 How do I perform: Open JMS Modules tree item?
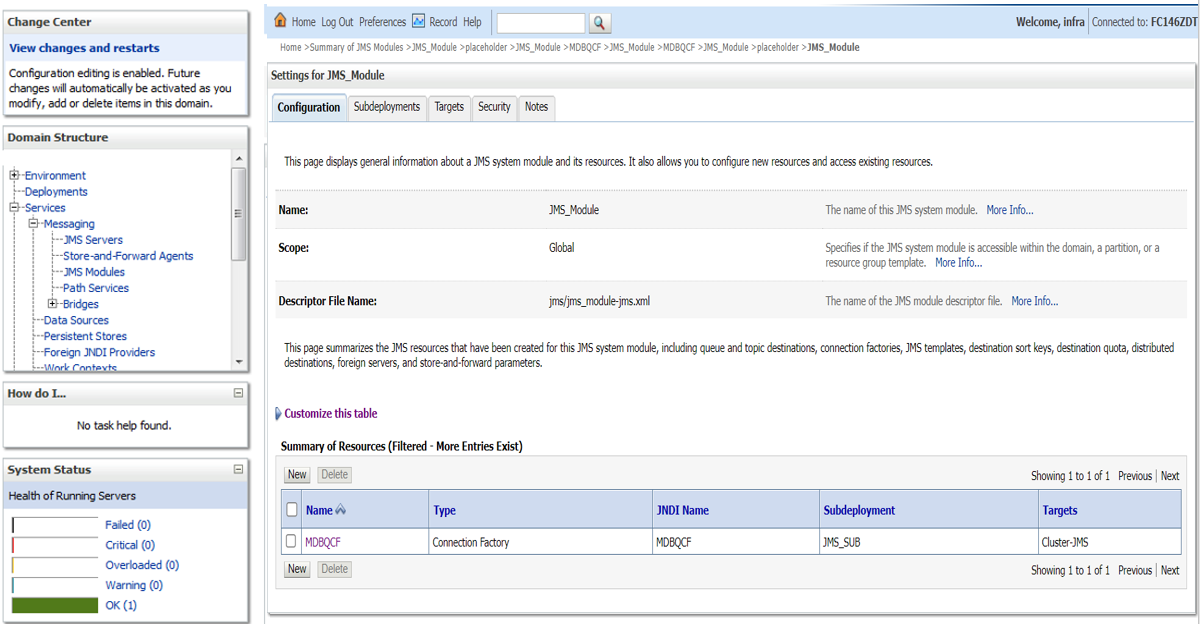tap(94, 272)
